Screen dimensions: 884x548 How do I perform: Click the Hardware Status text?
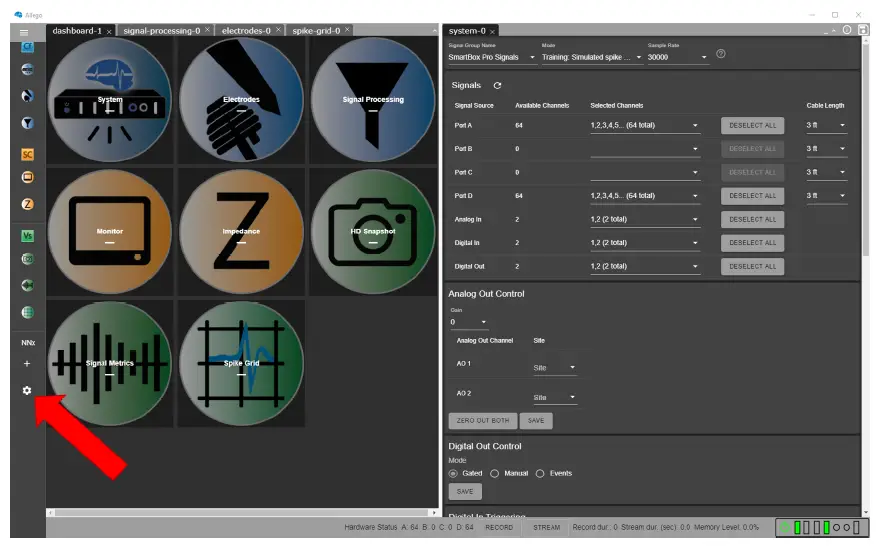pyautogui.click(x=371, y=528)
